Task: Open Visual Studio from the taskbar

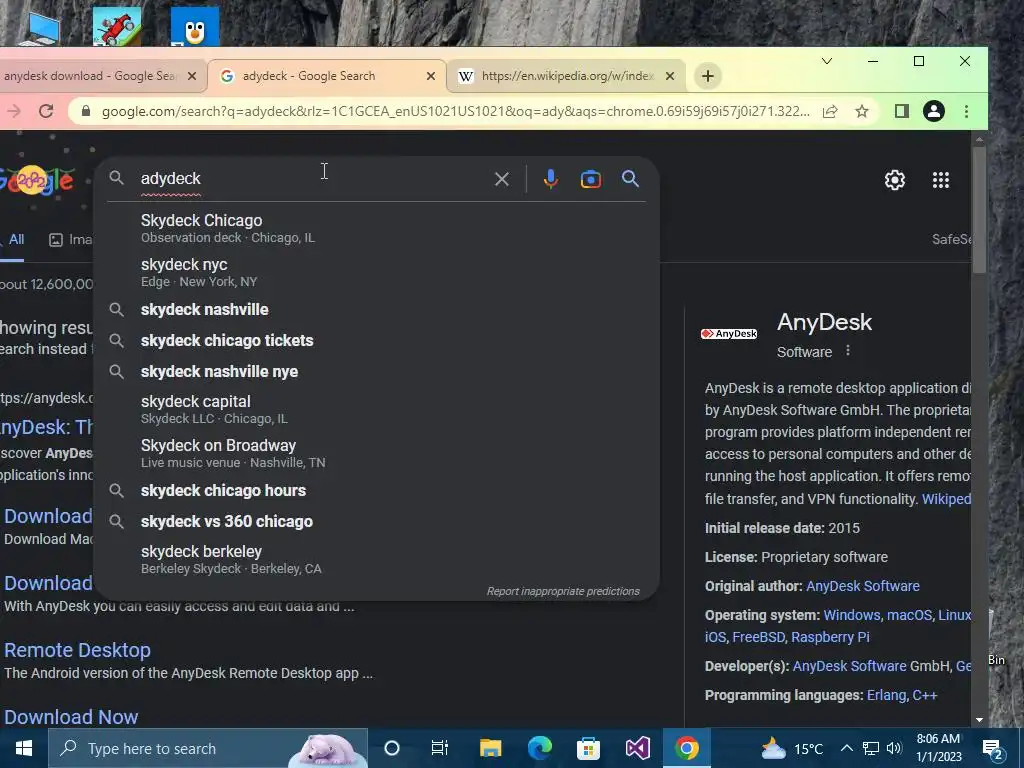Action: [x=637, y=748]
